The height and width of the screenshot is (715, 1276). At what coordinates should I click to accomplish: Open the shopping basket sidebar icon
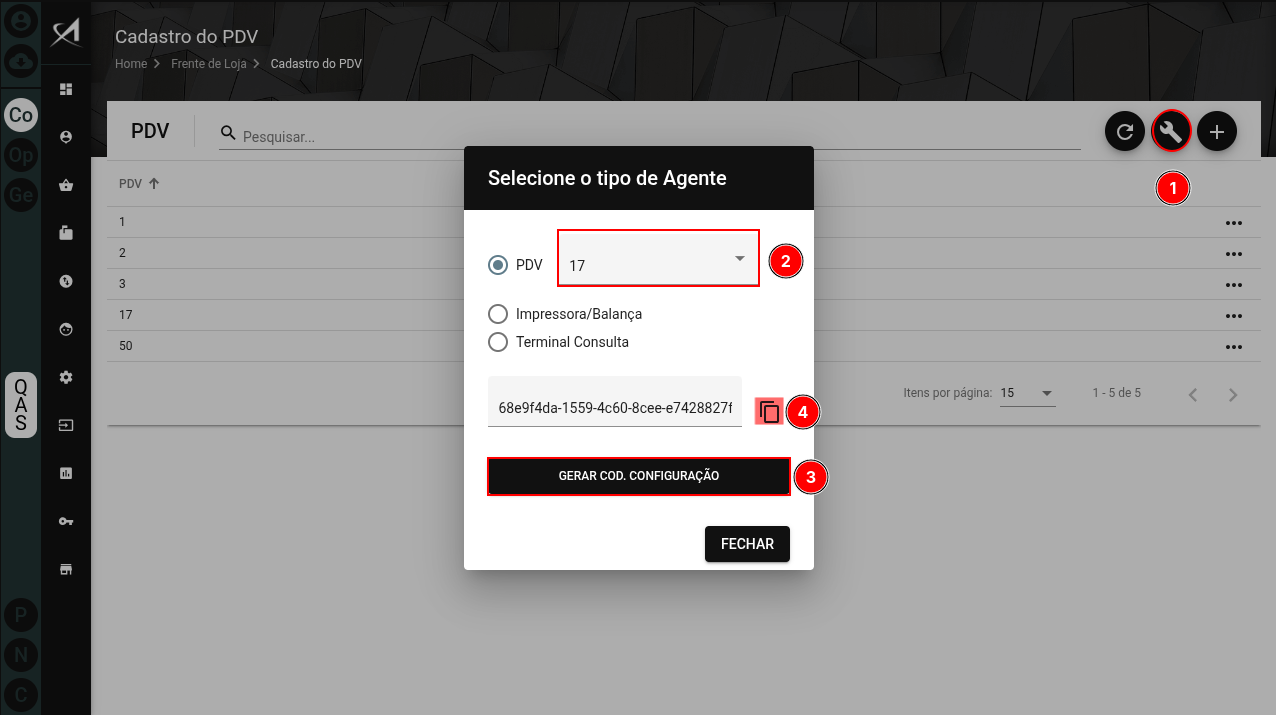pos(67,185)
